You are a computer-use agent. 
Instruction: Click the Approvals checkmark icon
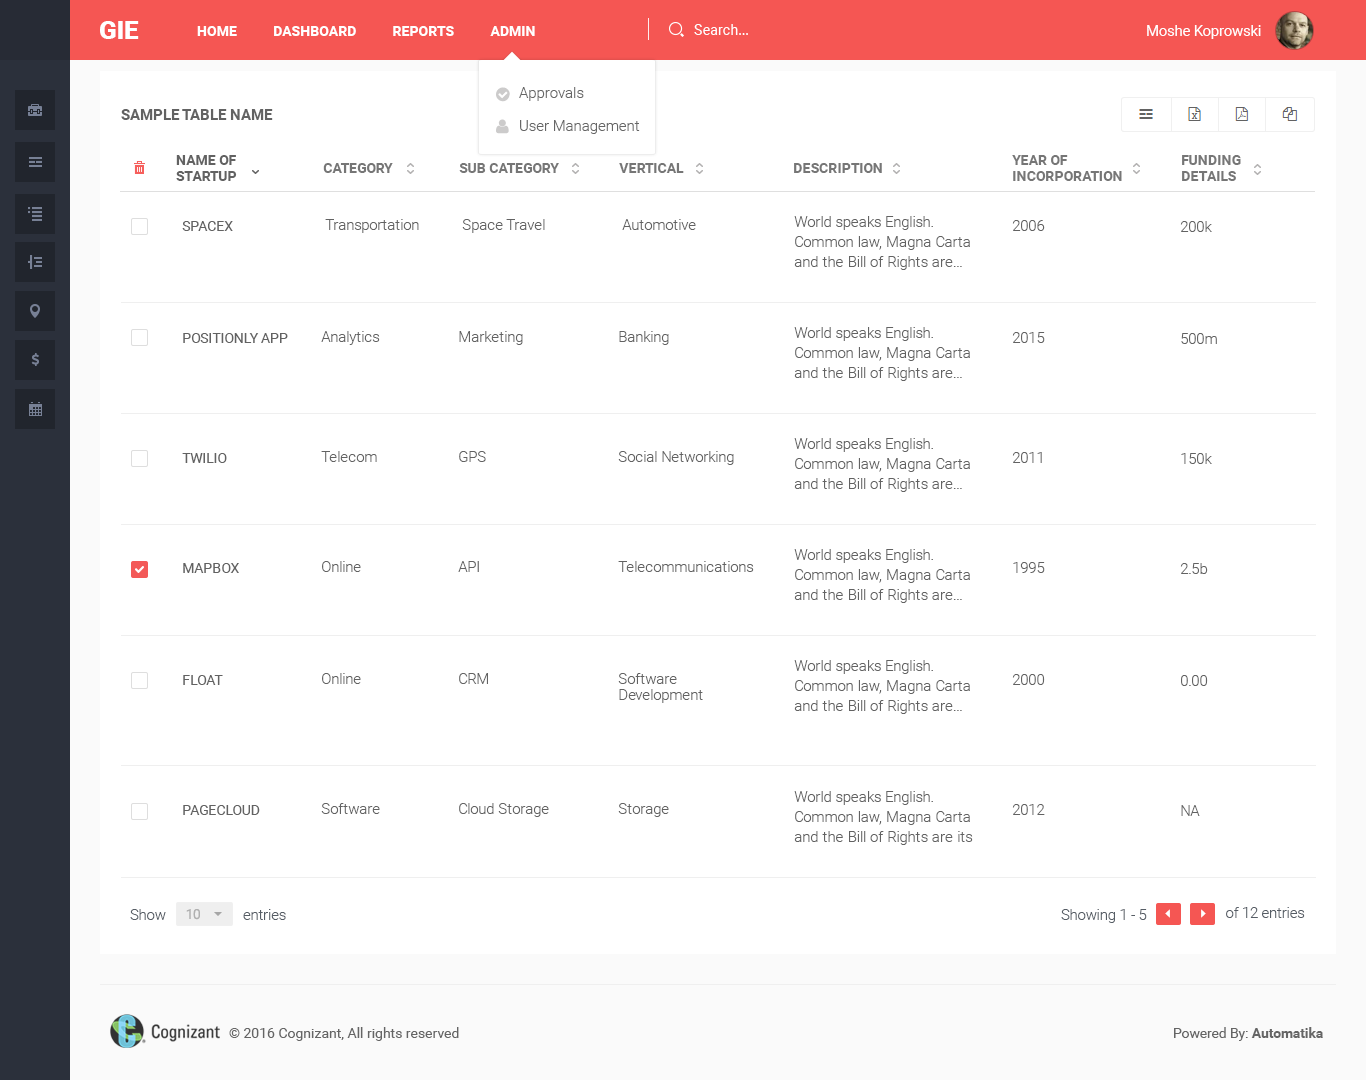point(503,94)
